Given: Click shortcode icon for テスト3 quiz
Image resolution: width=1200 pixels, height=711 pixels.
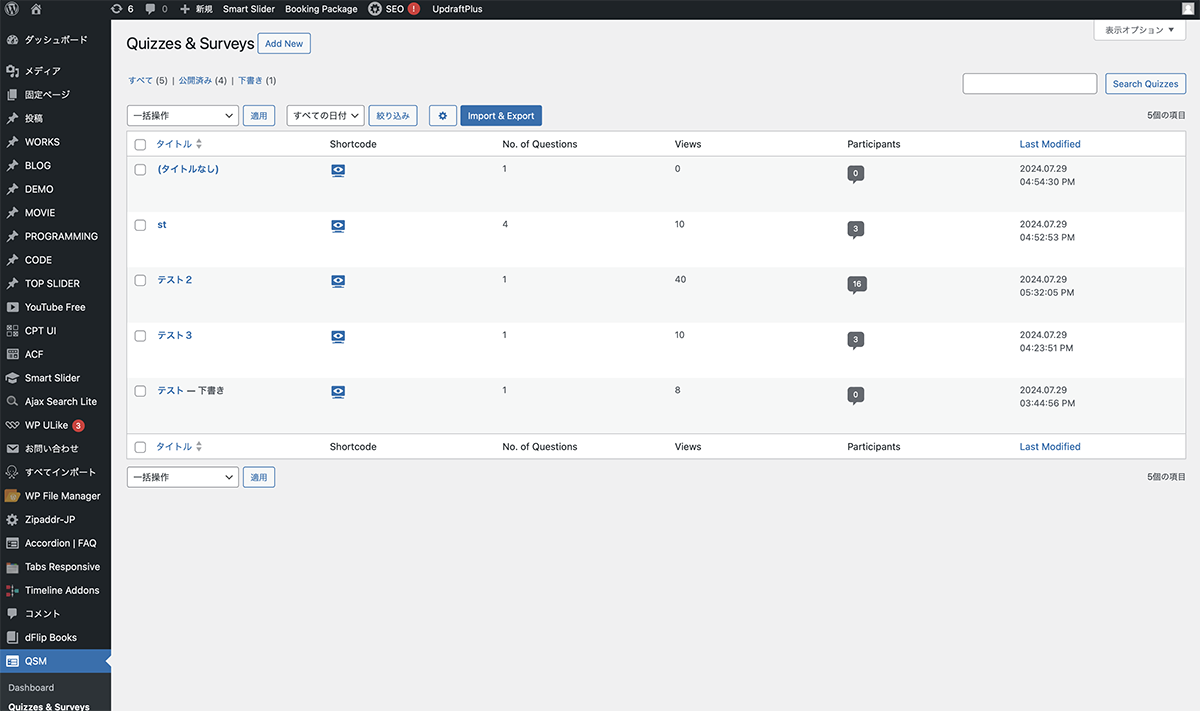Looking at the screenshot, I should [x=338, y=337].
